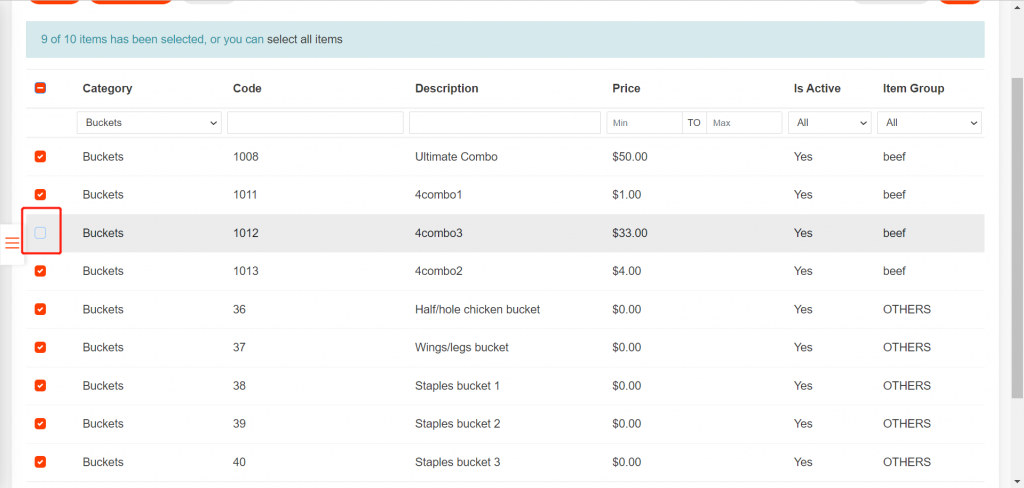Uncheck the 4combo1 row checkbox

[40, 195]
